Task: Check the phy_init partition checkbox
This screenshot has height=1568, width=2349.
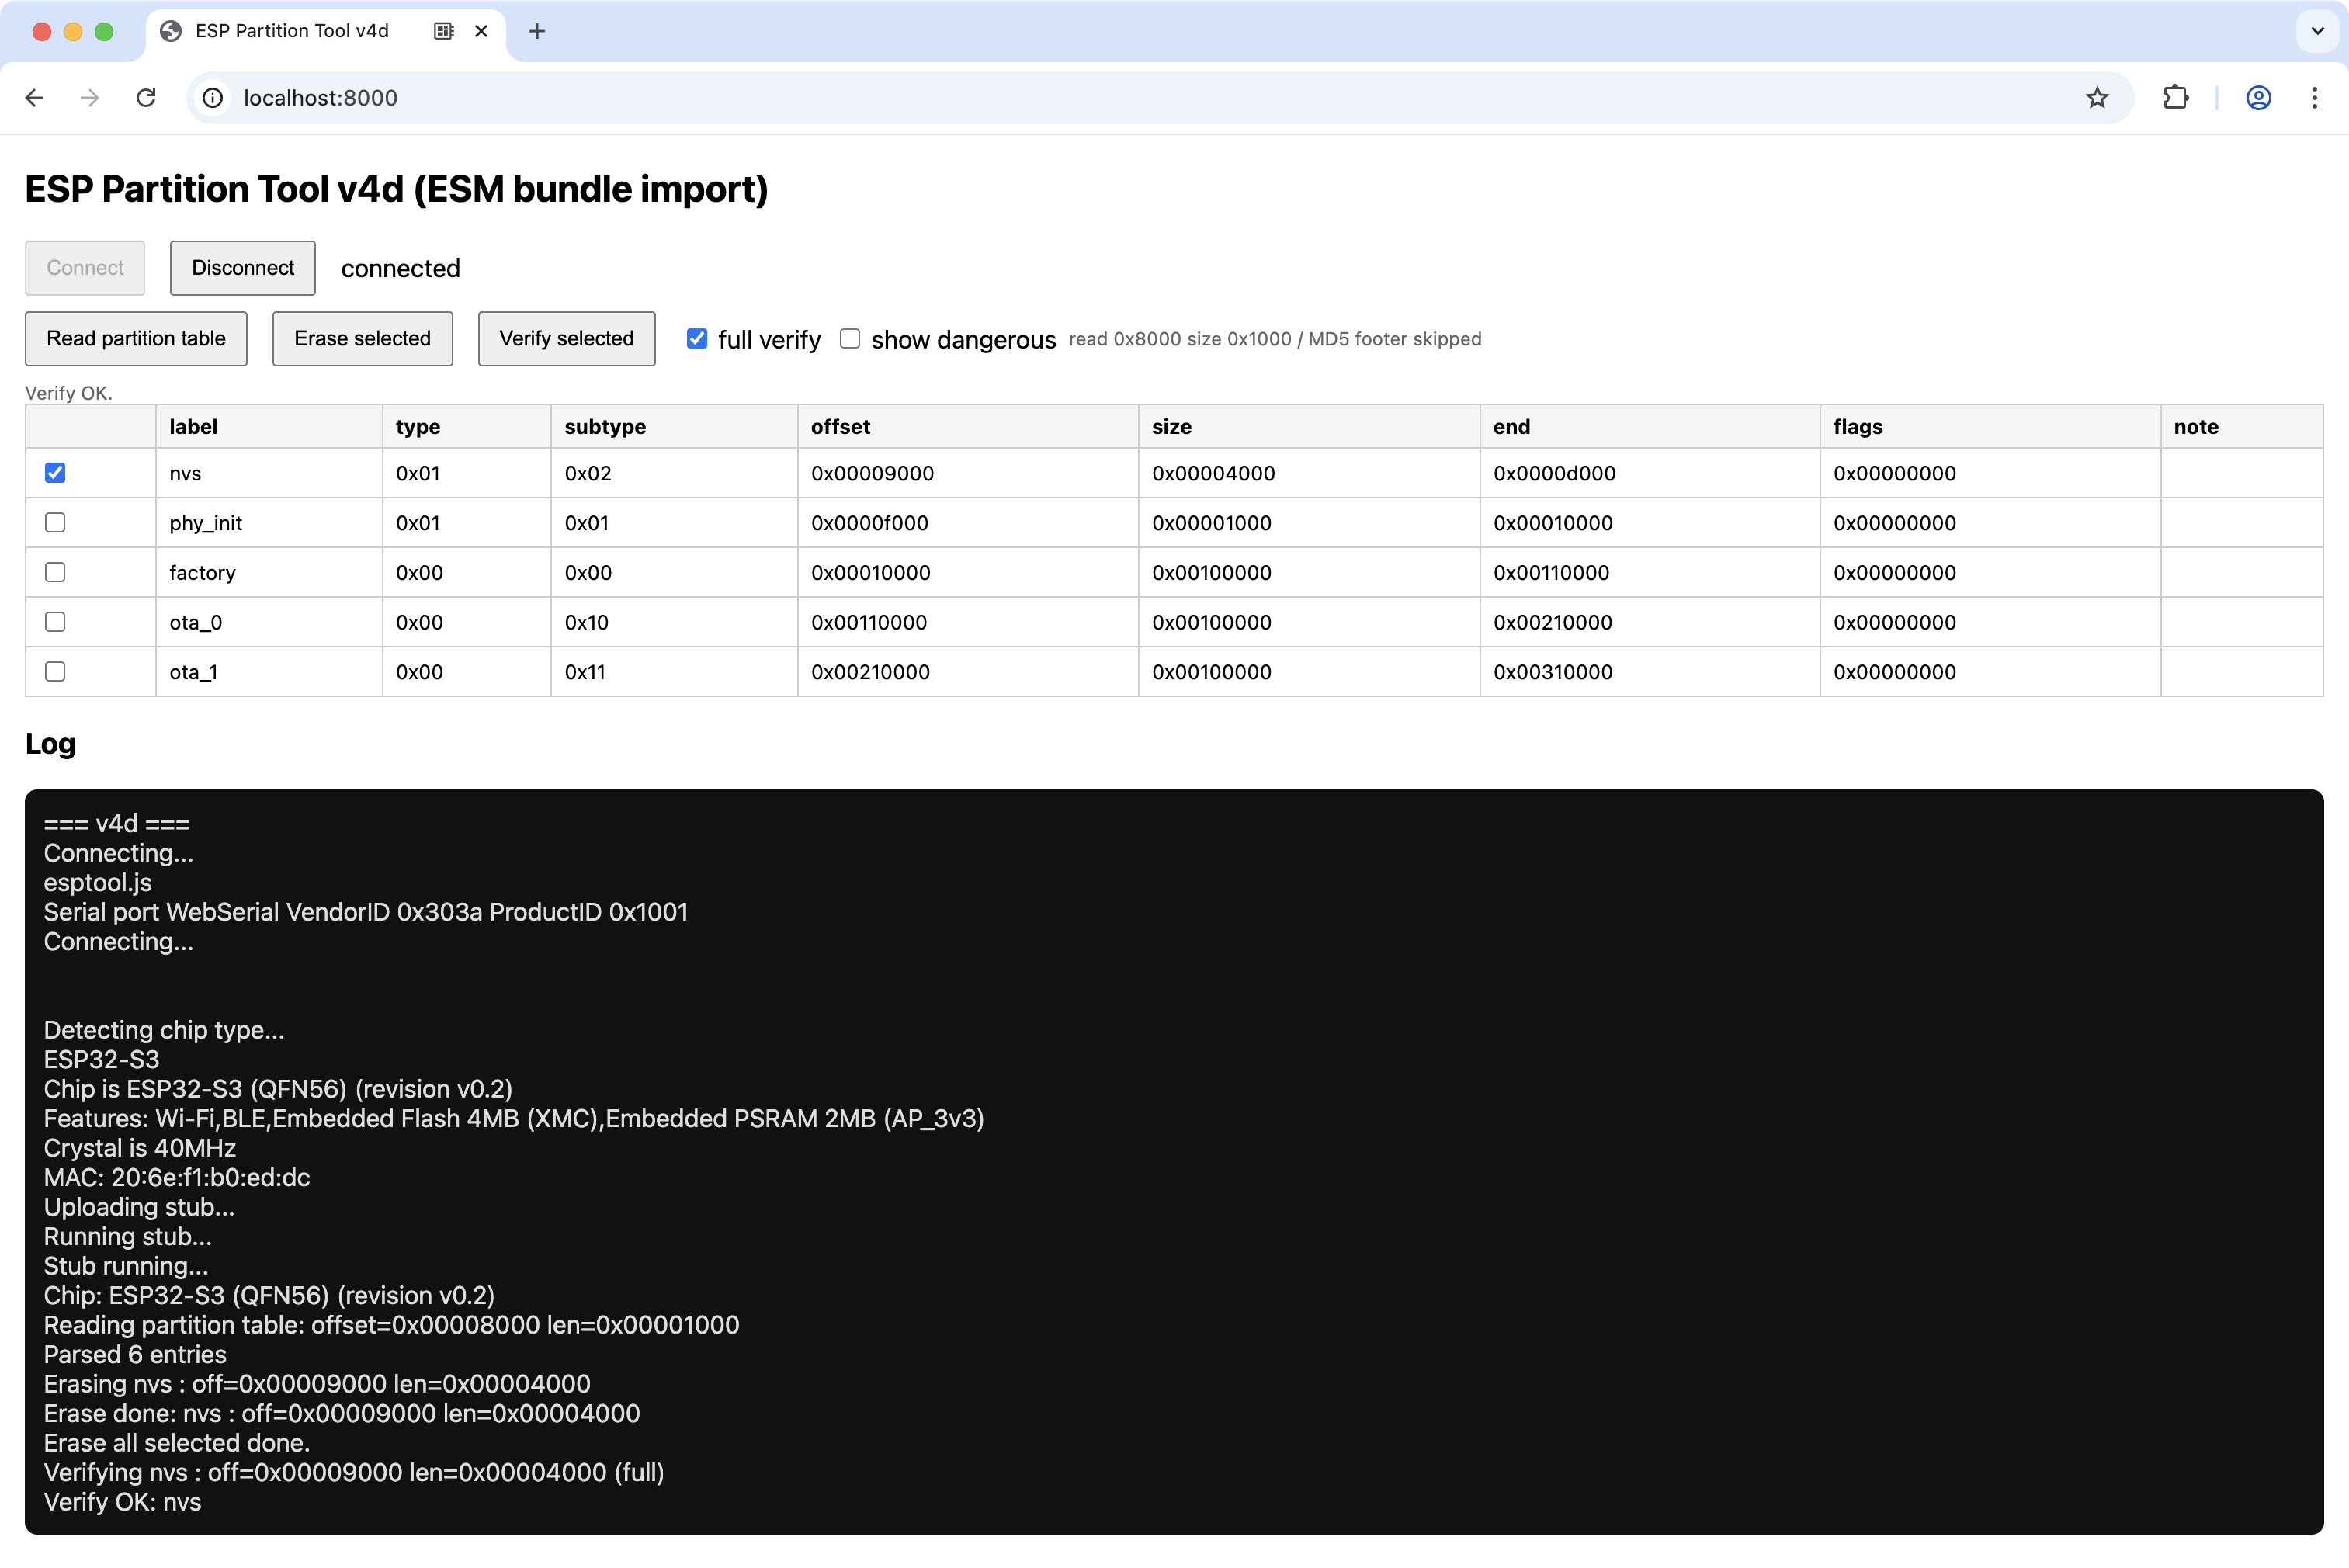Action: point(55,523)
